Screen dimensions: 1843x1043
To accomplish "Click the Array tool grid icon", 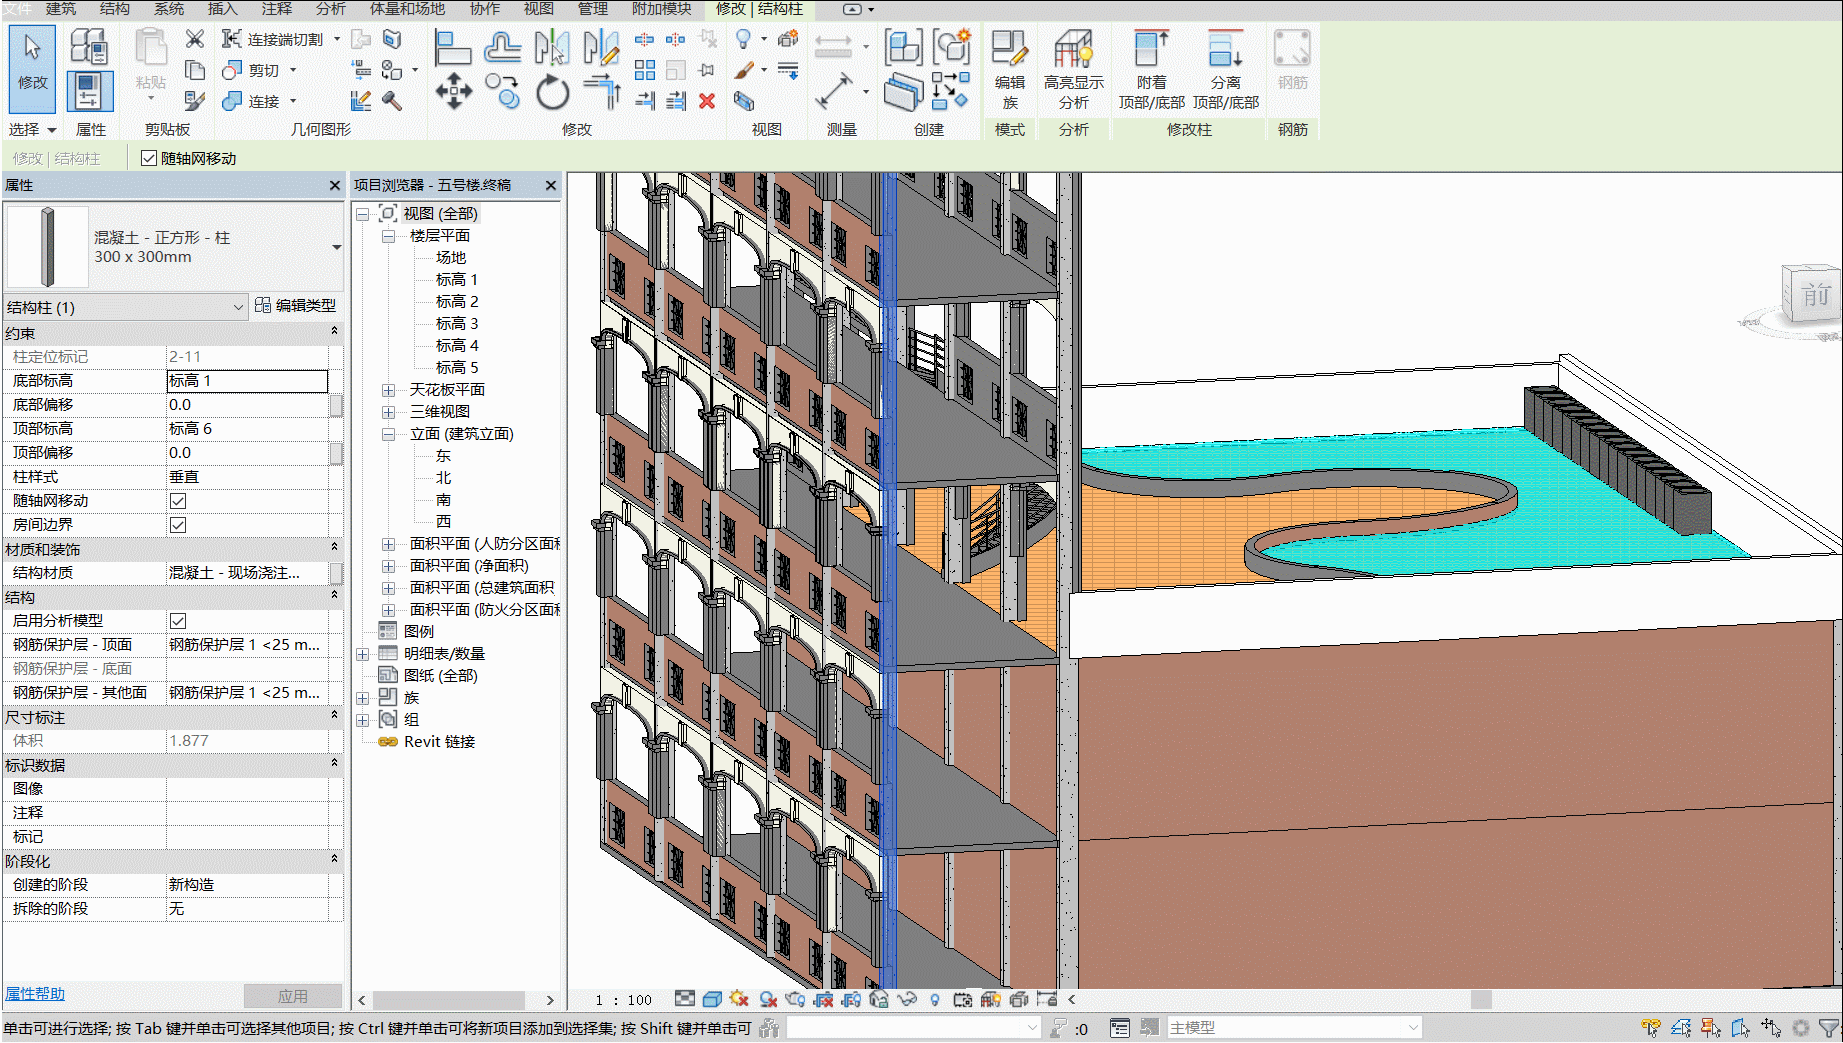I will 645,70.
